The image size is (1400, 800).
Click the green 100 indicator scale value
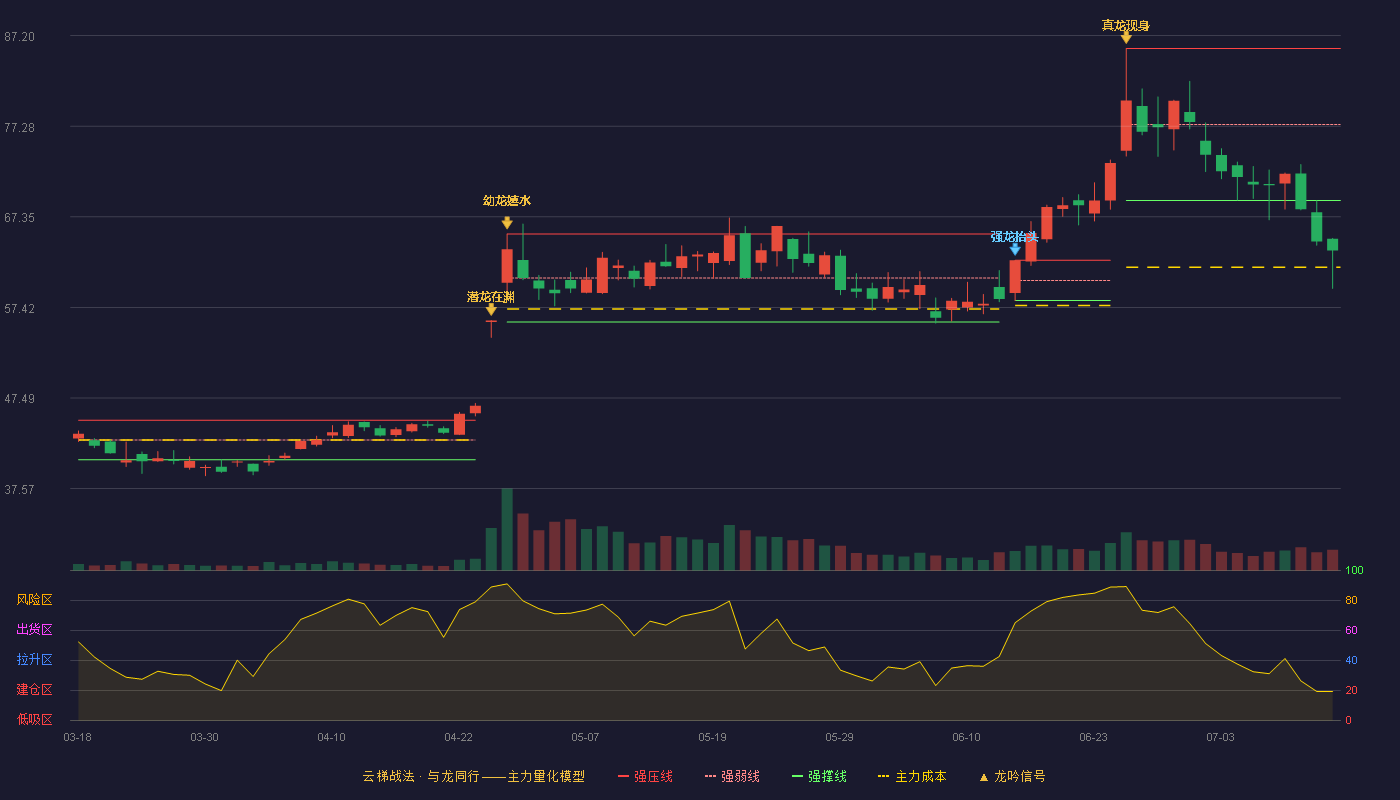tap(1354, 571)
